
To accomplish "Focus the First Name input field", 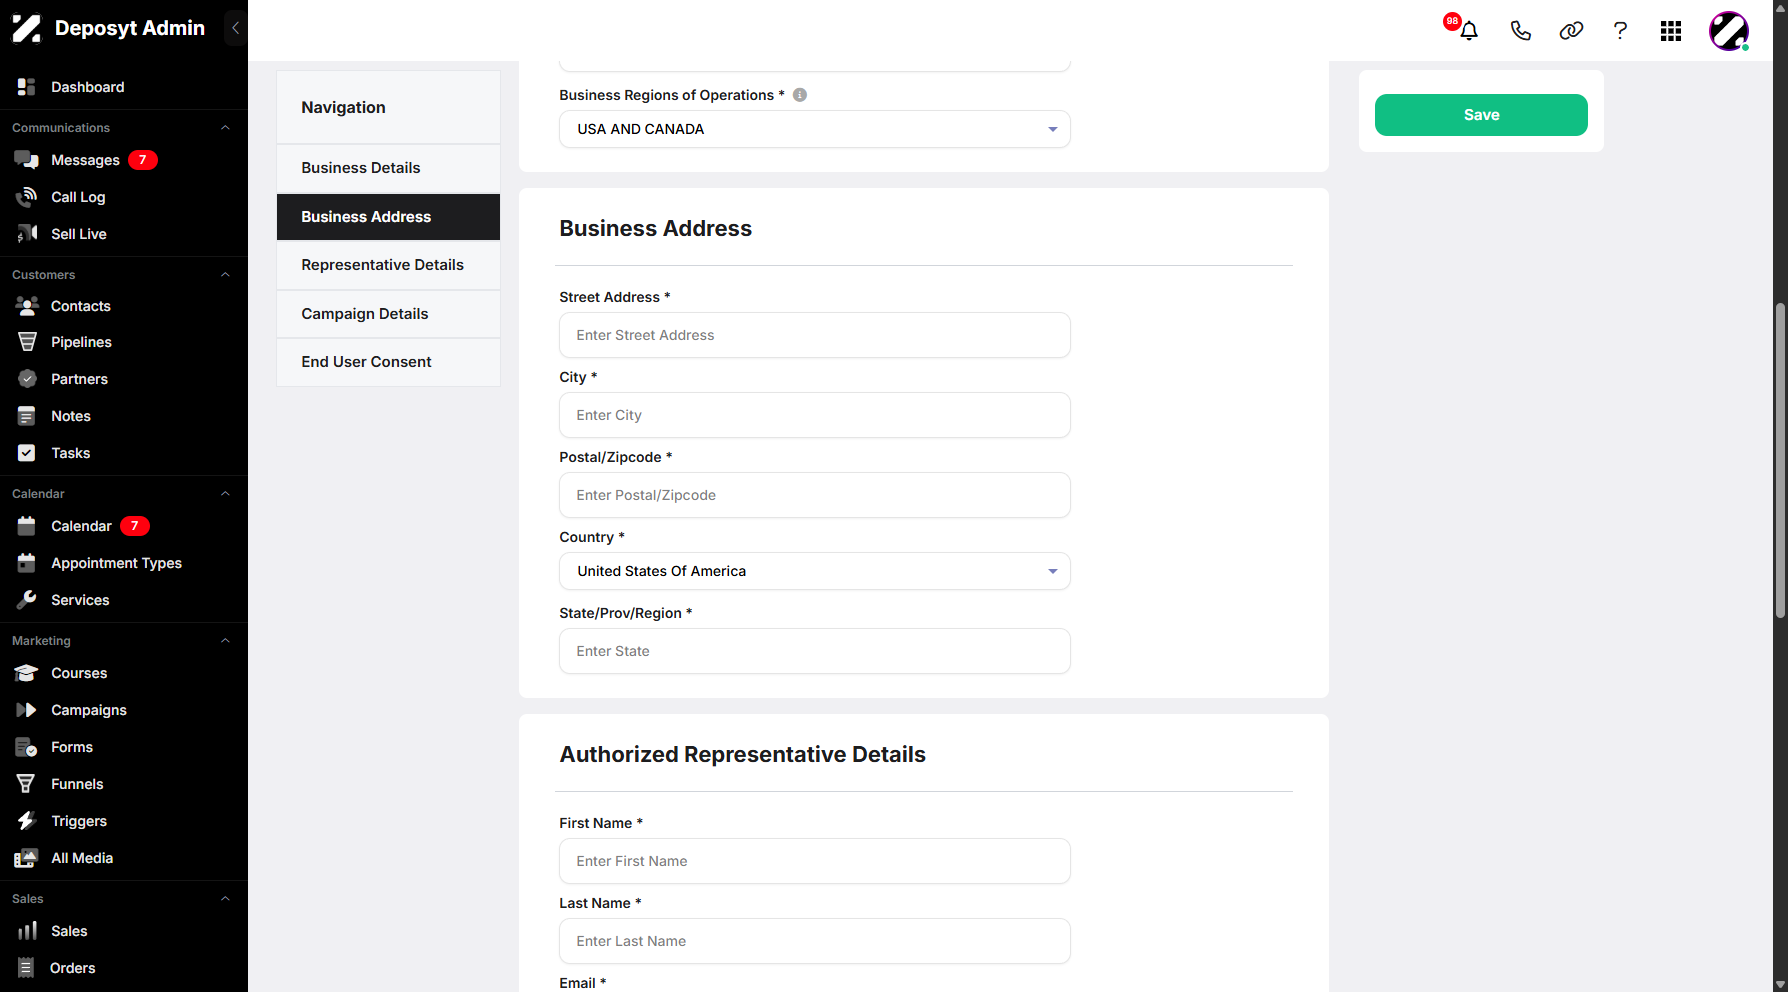I will (815, 861).
